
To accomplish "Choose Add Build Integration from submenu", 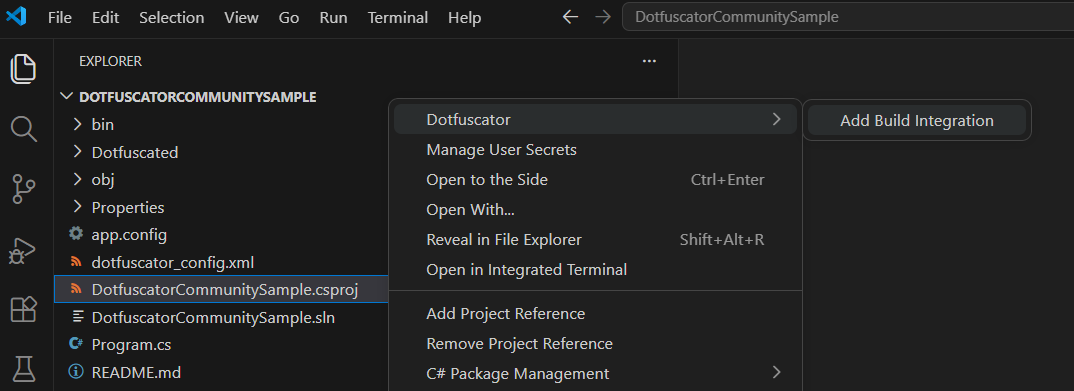I will (916, 121).
